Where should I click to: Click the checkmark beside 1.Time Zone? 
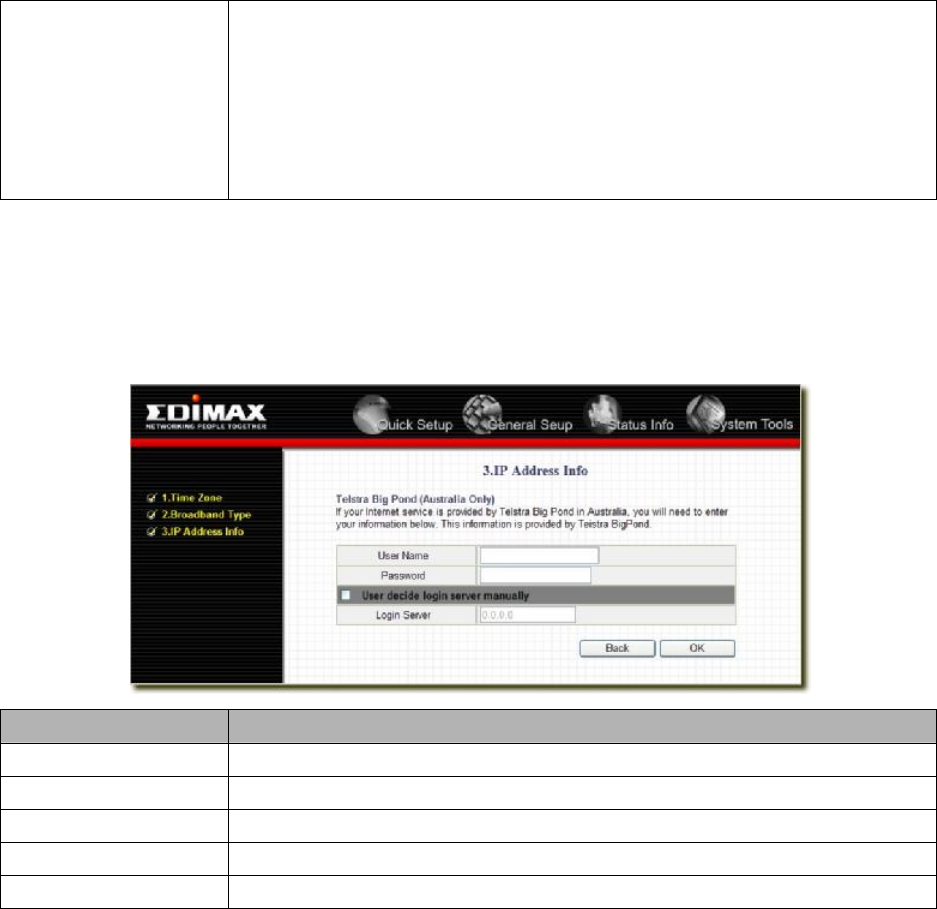[x=151, y=498]
